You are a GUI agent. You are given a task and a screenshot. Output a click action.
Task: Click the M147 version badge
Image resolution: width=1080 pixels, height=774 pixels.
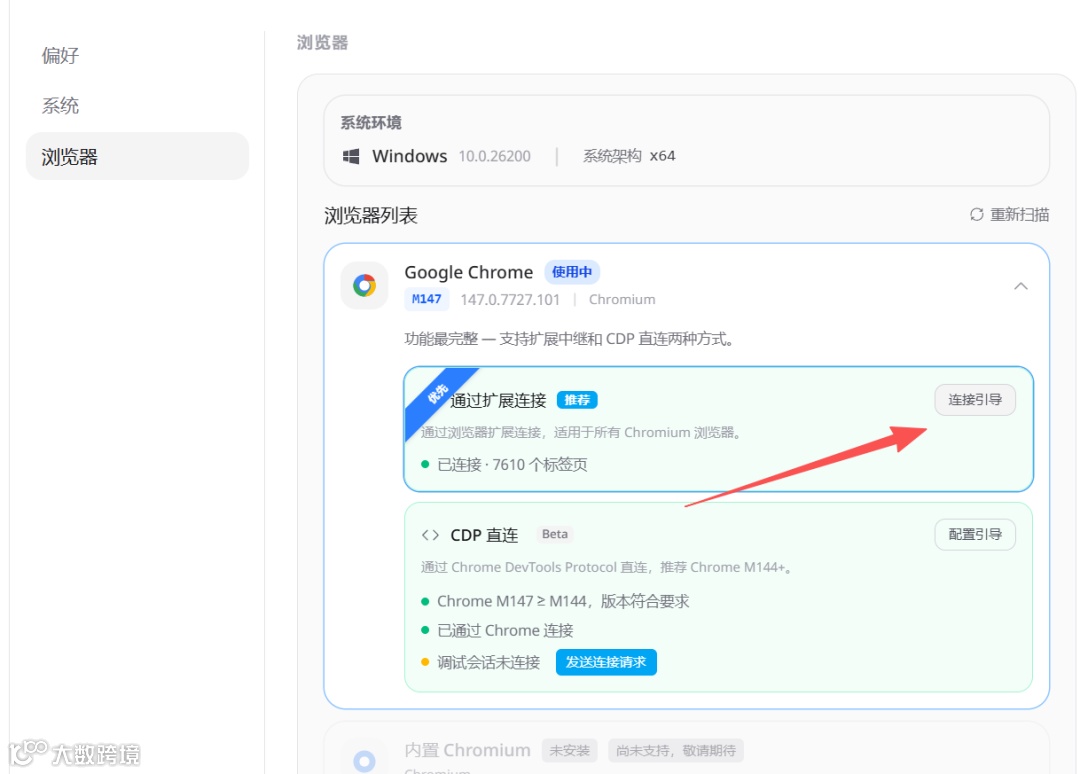click(426, 299)
